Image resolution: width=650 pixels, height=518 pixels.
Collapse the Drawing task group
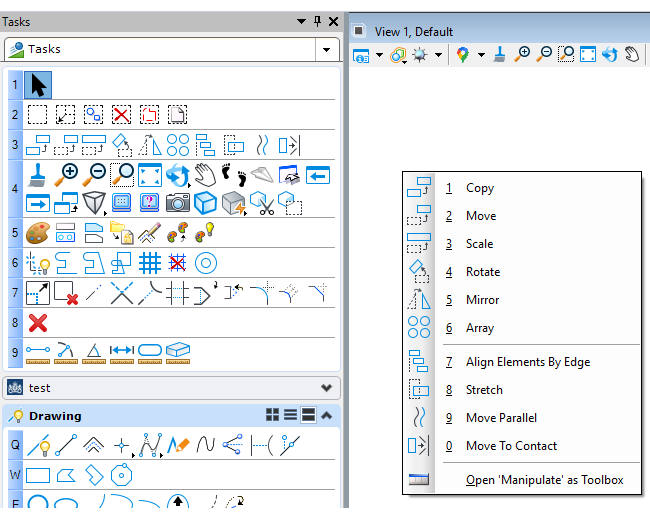(326, 415)
